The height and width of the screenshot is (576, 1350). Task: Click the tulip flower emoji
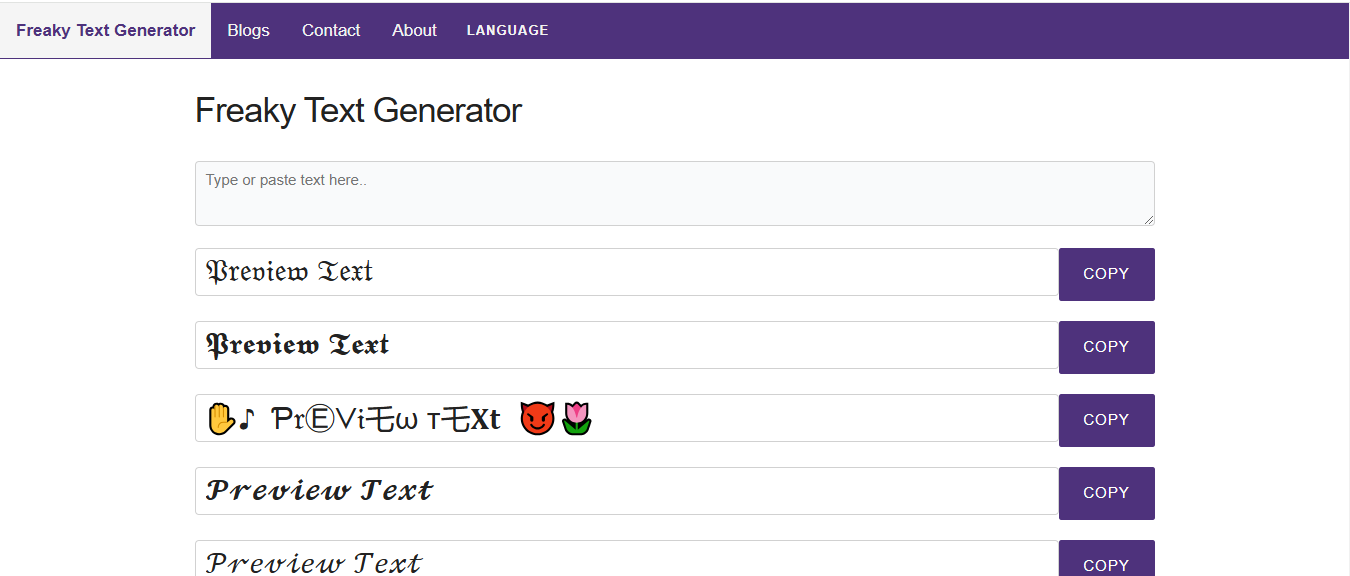(x=576, y=419)
